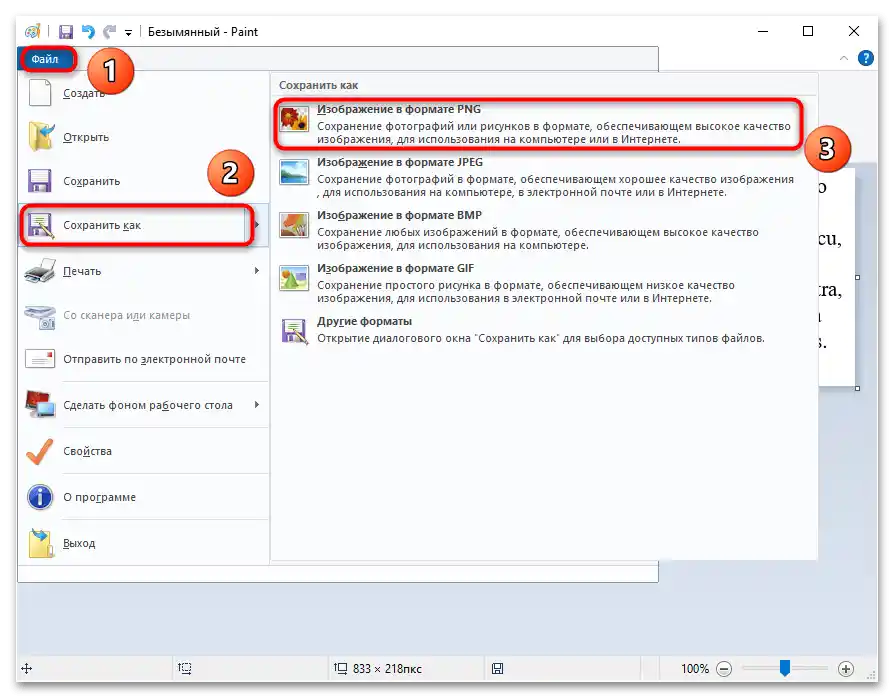894x700 pixels.
Task: Open О программе from the file menu
Action: (x=143, y=497)
